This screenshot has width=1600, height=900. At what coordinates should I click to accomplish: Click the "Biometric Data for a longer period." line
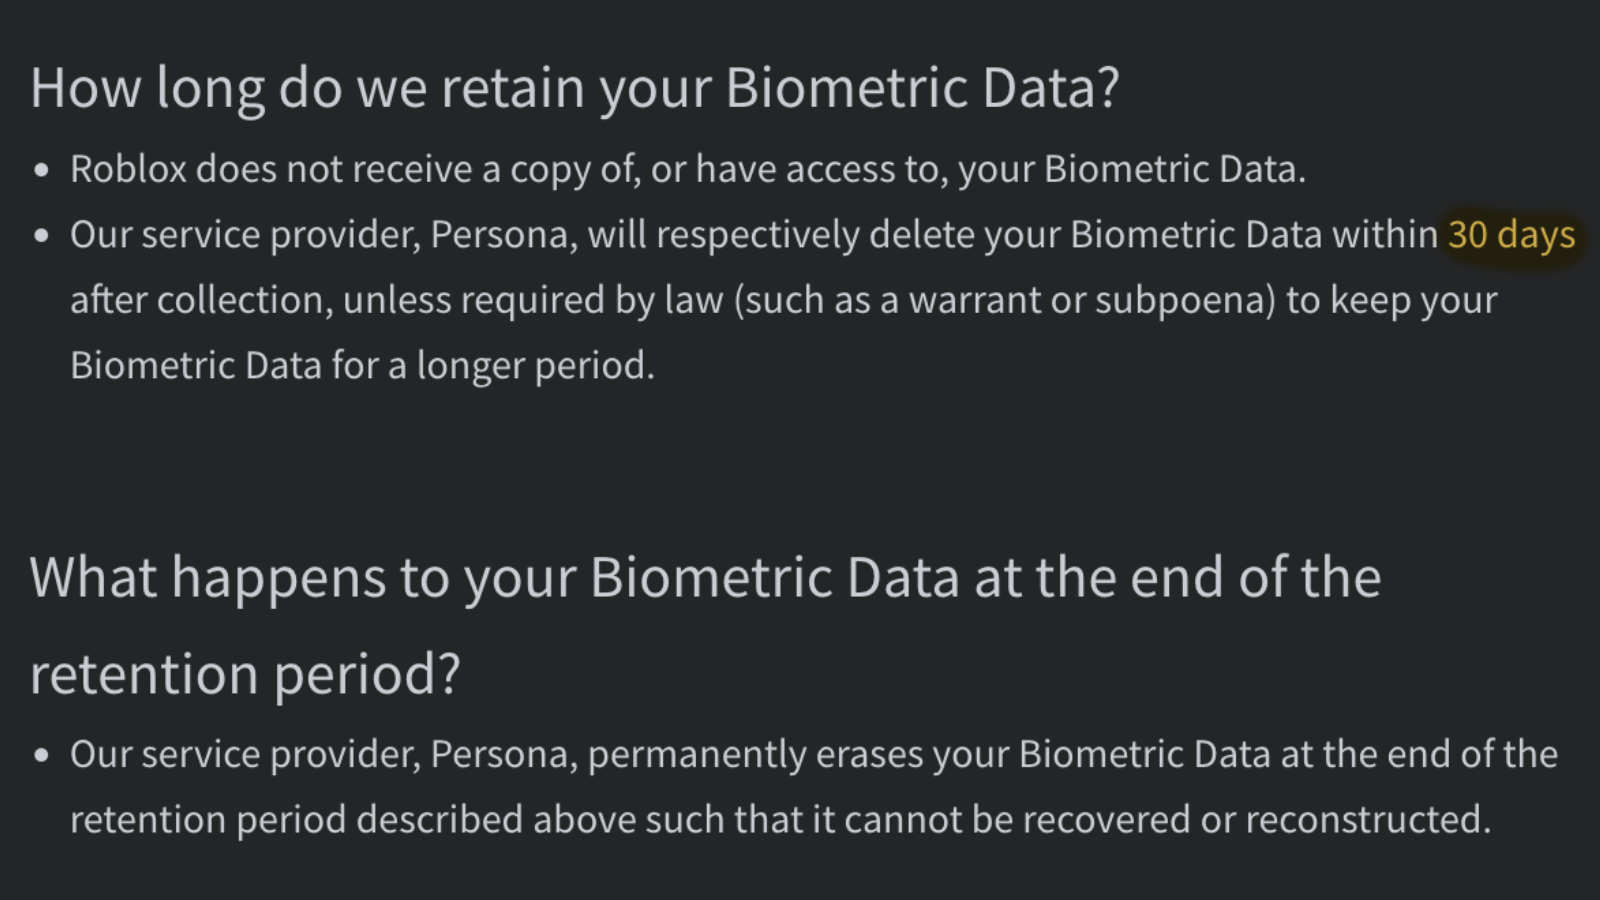tap(362, 366)
